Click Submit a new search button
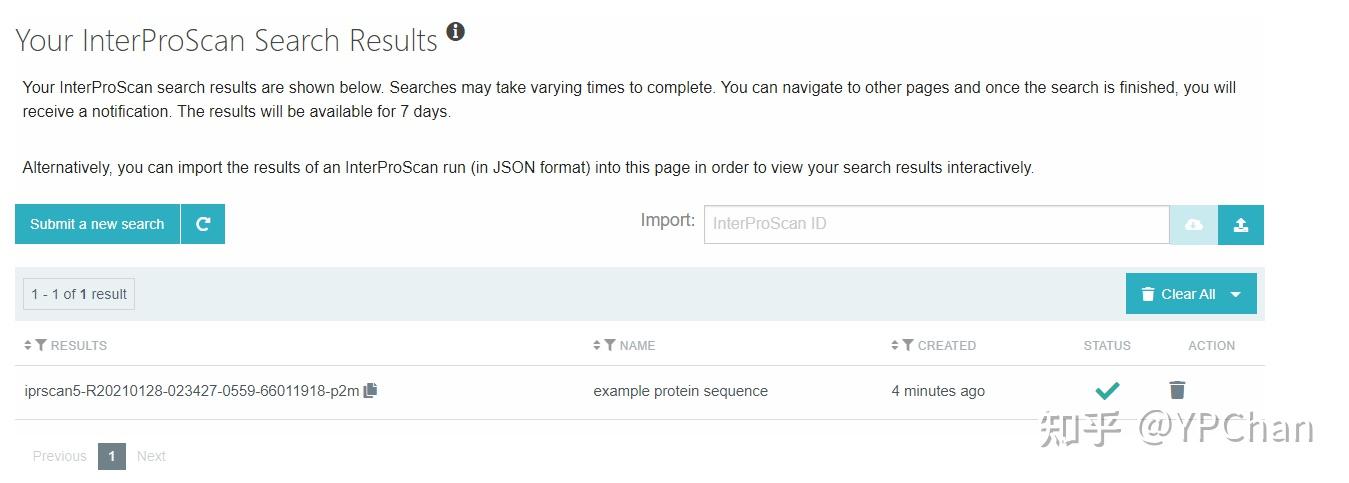This screenshot has height=483, width=1349. pos(97,224)
